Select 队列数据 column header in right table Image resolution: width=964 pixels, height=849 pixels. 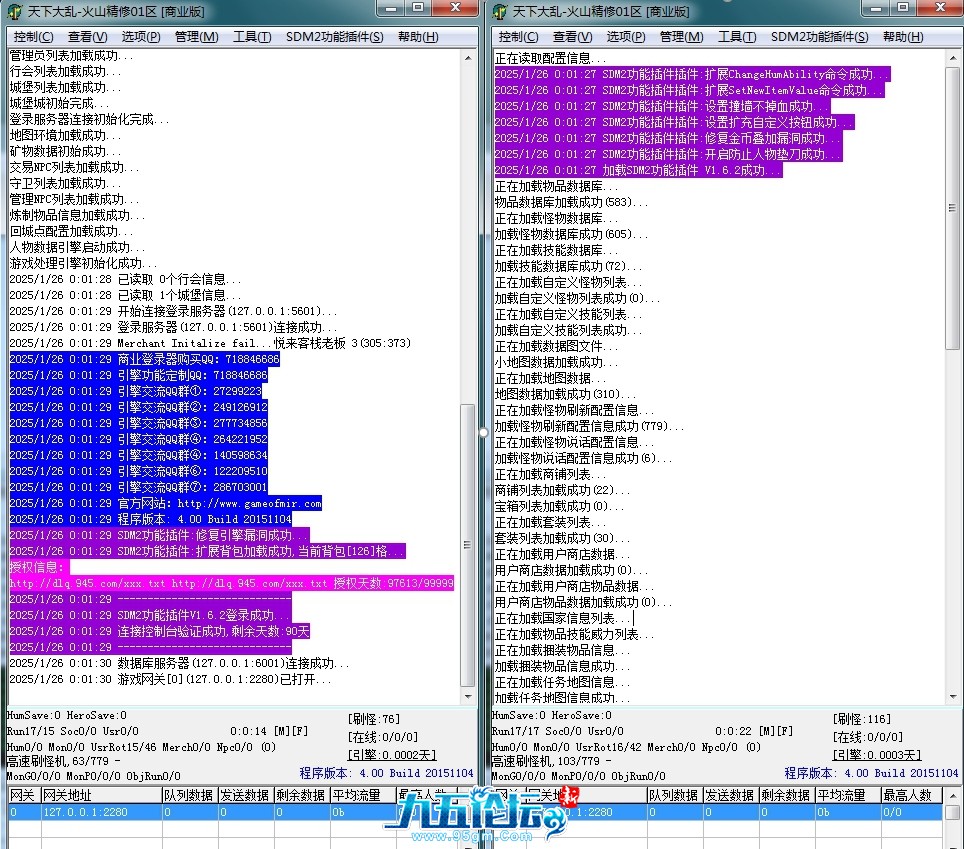tap(675, 796)
